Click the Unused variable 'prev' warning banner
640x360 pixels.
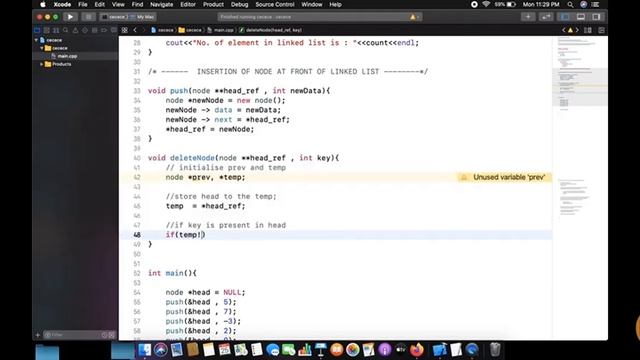504,177
